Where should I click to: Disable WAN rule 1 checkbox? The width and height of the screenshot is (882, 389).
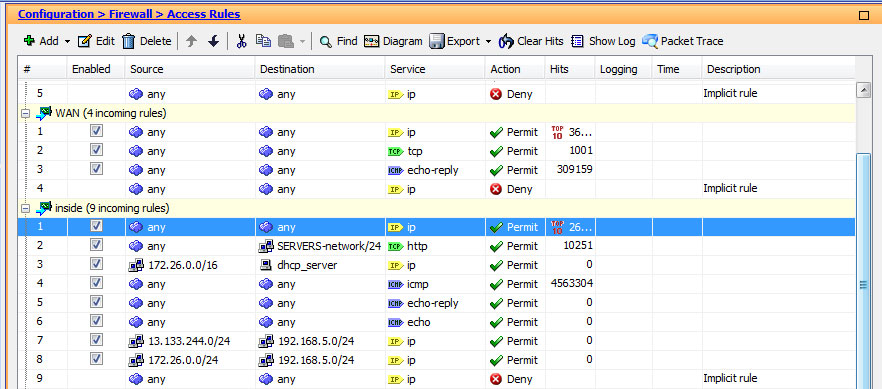point(96,131)
